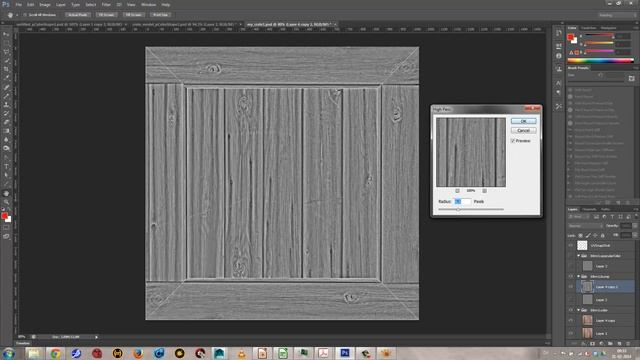Click the delete layer trash icon
This screenshot has width=640, height=360.
pos(628,344)
